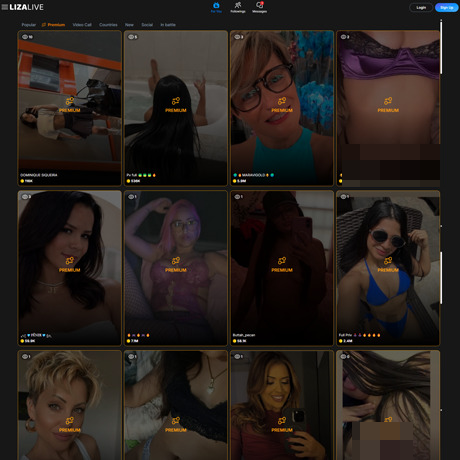This screenshot has height=460, width=460.
Task: Click the page vertical scrollbar
Action: point(441,47)
